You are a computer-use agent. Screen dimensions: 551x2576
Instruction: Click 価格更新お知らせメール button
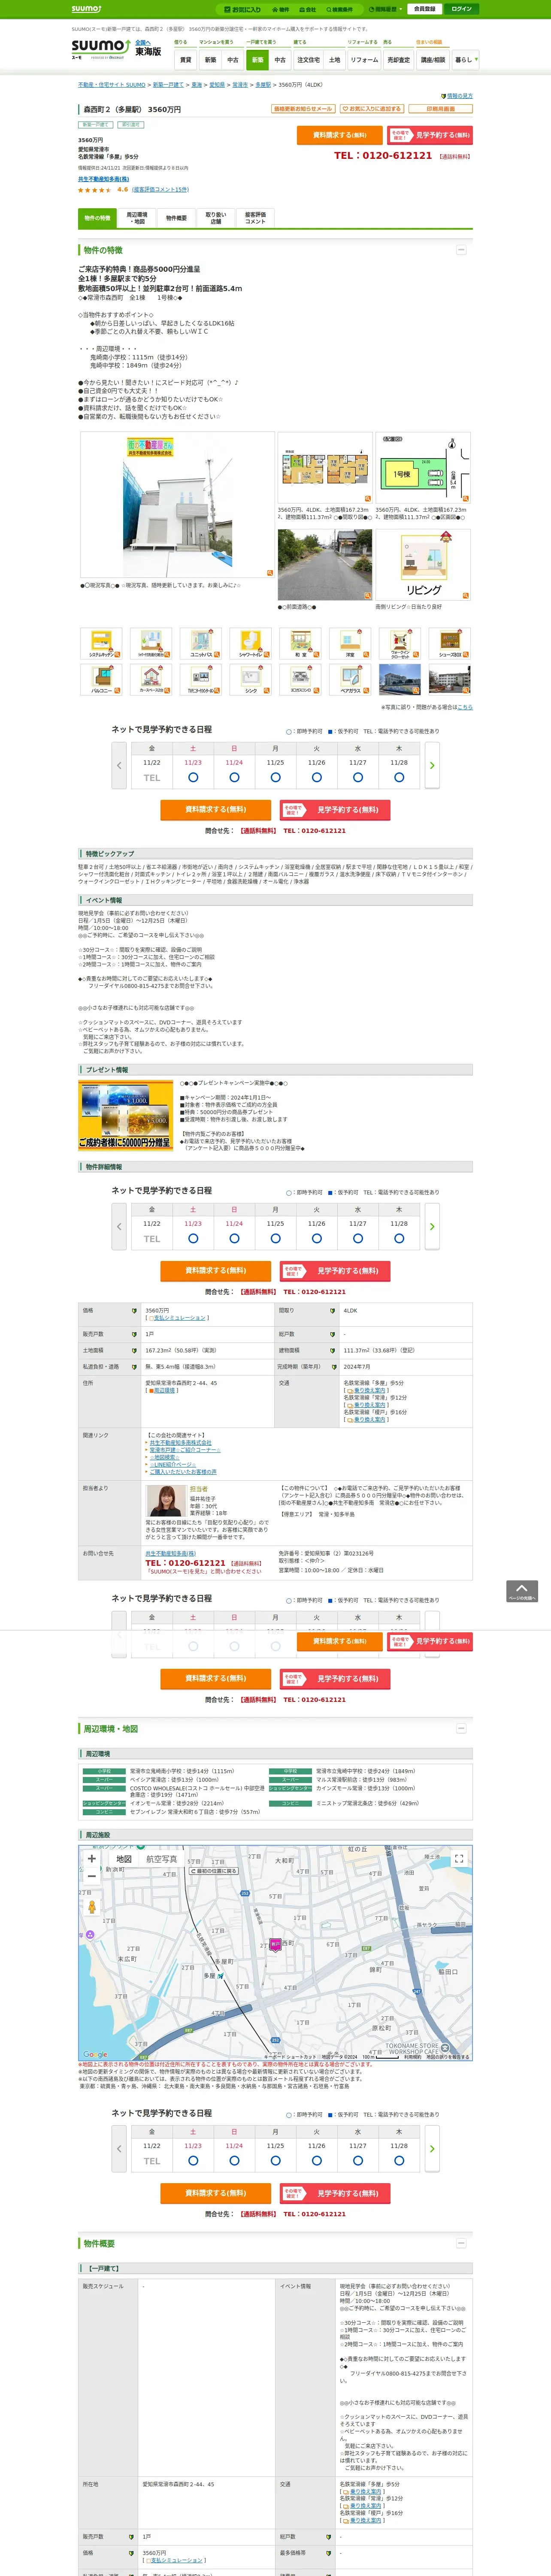303,109
